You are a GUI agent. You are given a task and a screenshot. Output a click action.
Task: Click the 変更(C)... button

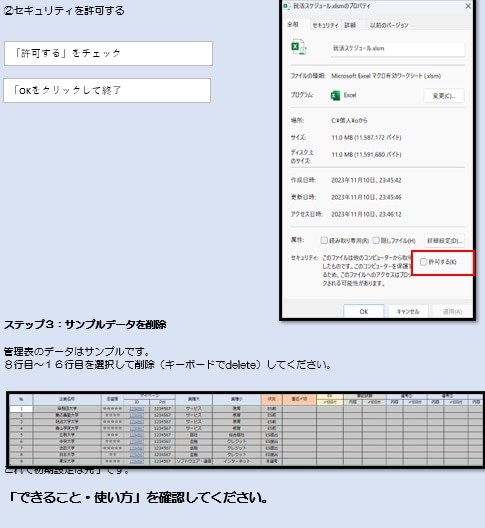click(x=444, y=96)
